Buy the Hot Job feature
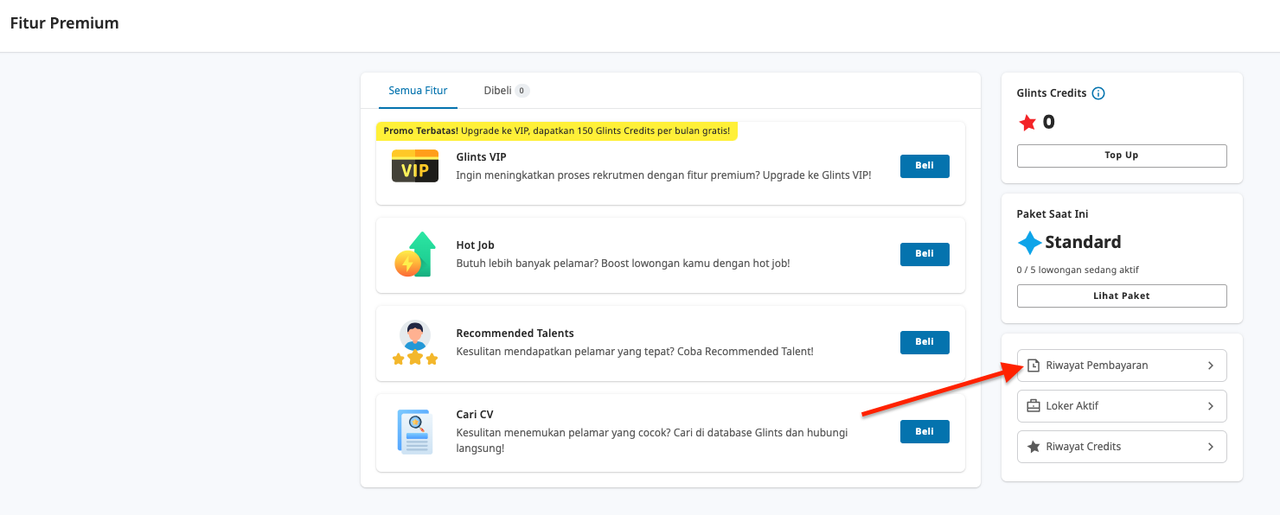 924,254
